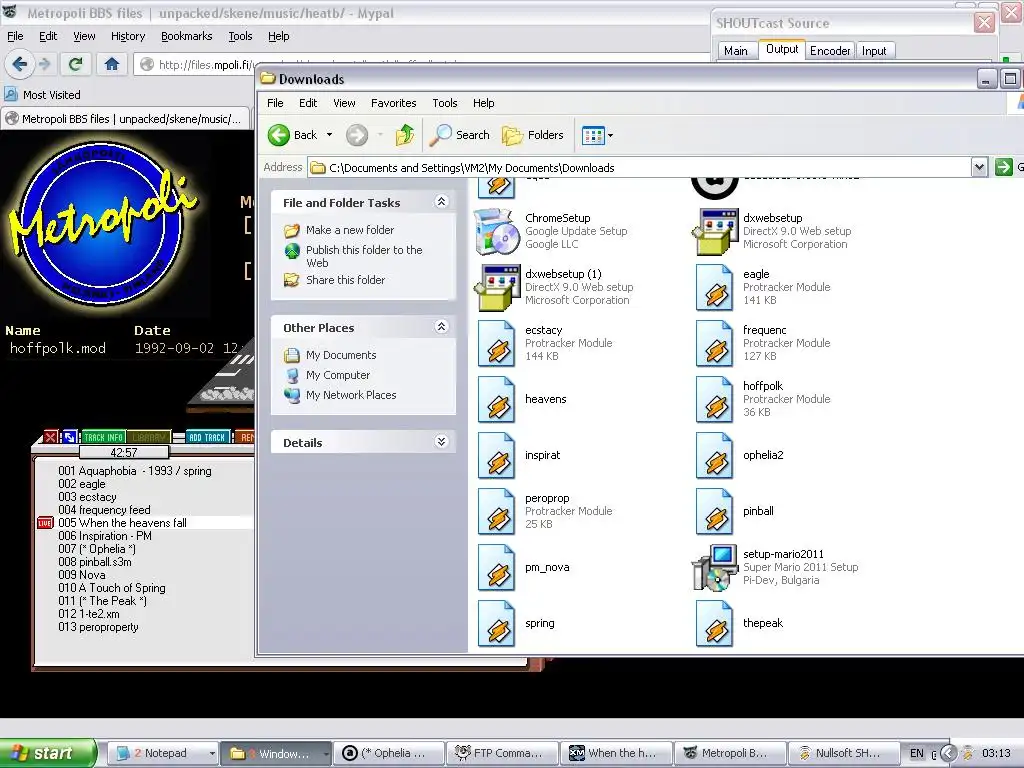Collapse the Other Places section
Viewport: 1024px width, 768px height.
coord(441,327)
